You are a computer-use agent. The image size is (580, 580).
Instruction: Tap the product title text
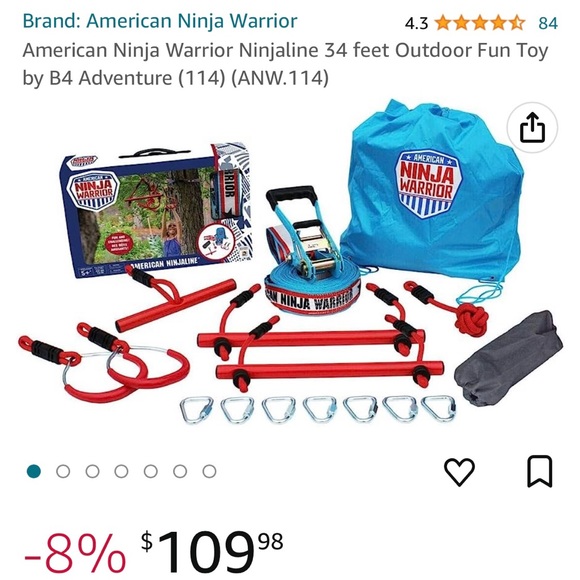pos(285,64)
